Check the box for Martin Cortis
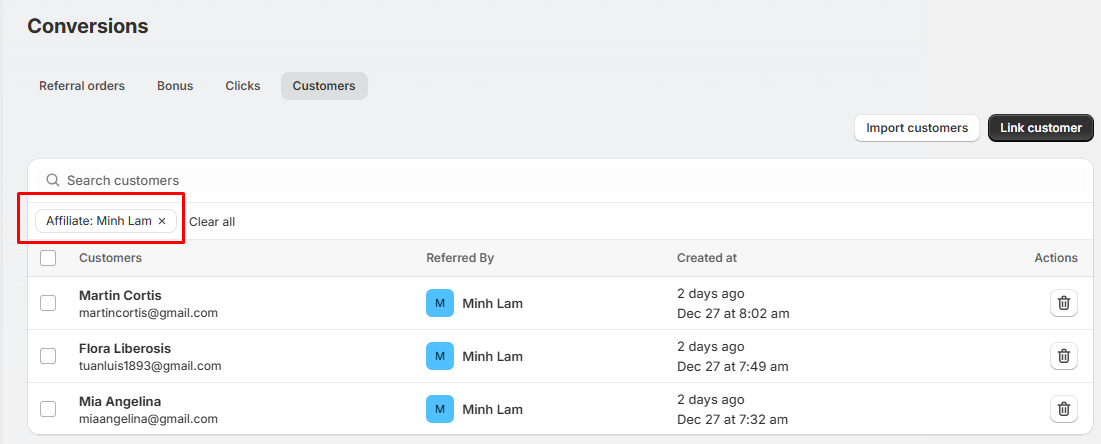Viewport: 1101px width, 444px height. (x=48, y=303)
